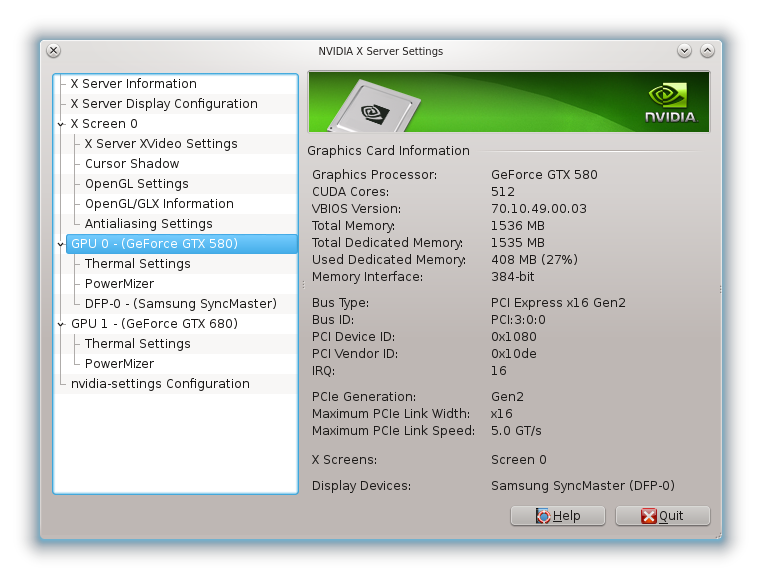Screen dimensions: 762x579
Task: Click the NVIDIA logo in the banner
Action: click(671, 103)
